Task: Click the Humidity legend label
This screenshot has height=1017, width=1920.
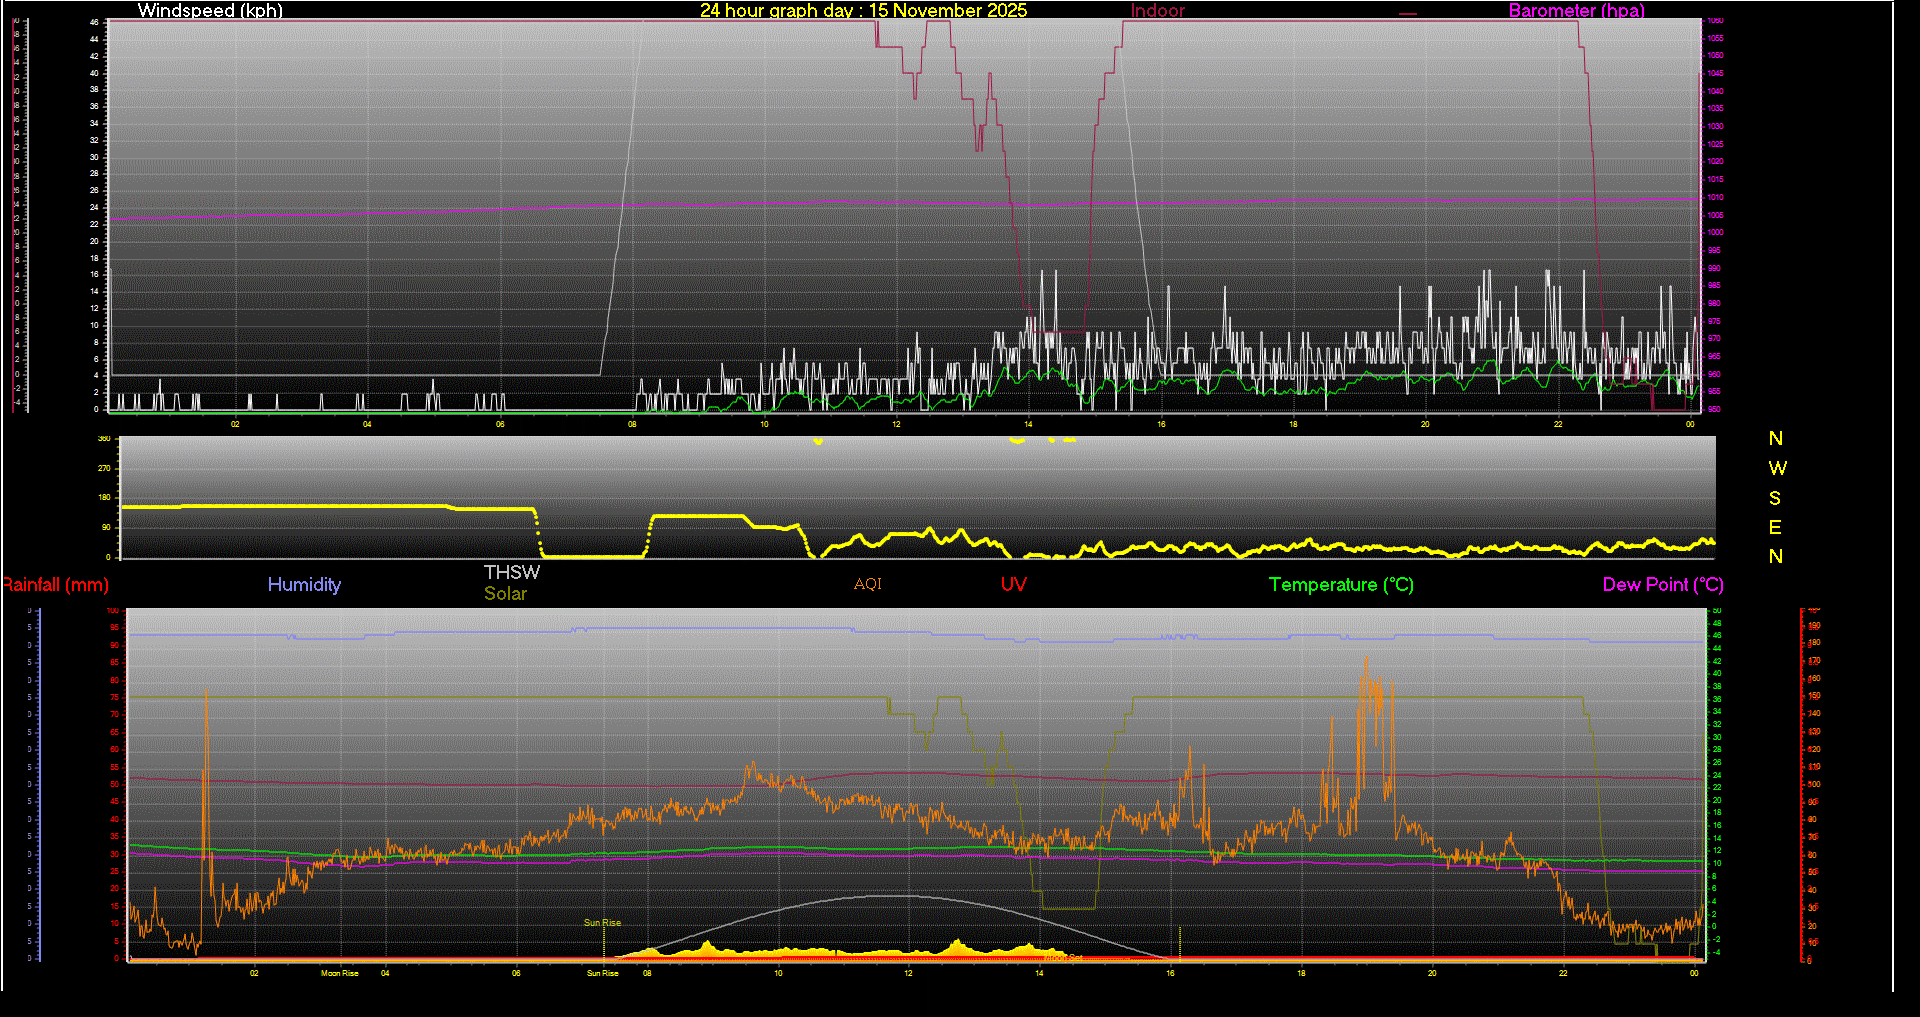Action: (304, 585)
